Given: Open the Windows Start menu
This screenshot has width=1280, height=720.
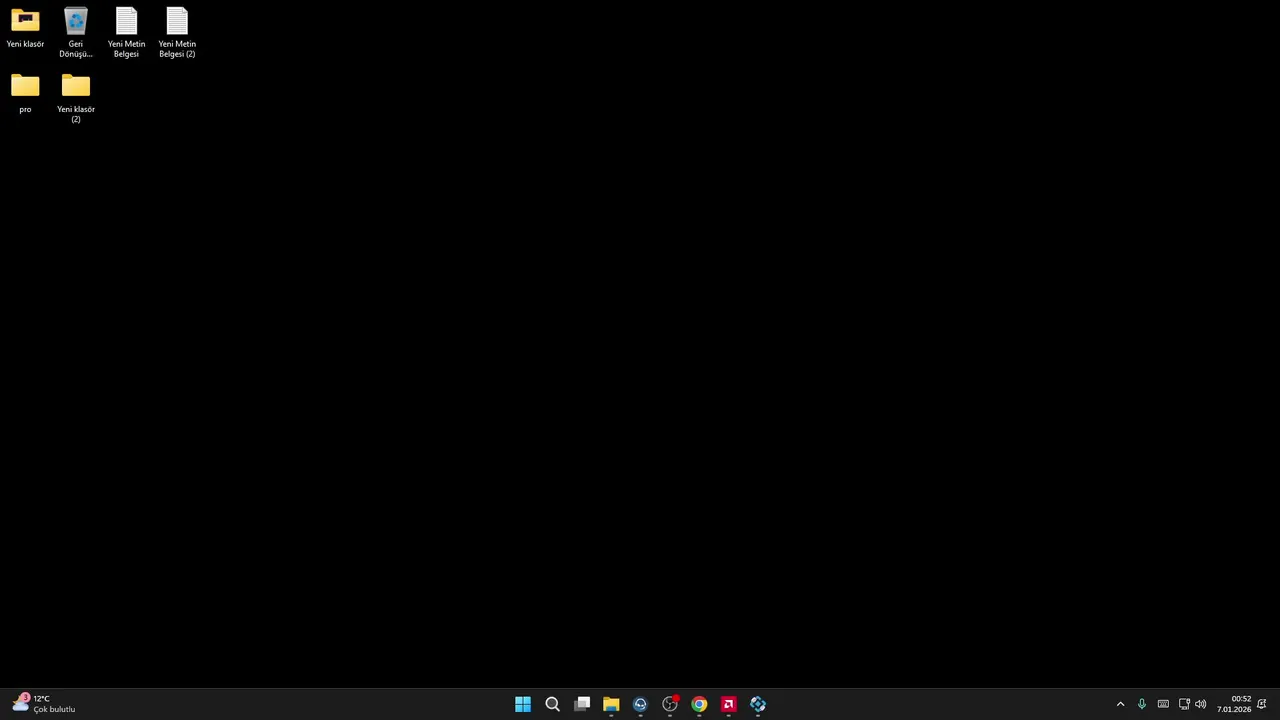Looking at the screenshot, I should tap(523, 704).
